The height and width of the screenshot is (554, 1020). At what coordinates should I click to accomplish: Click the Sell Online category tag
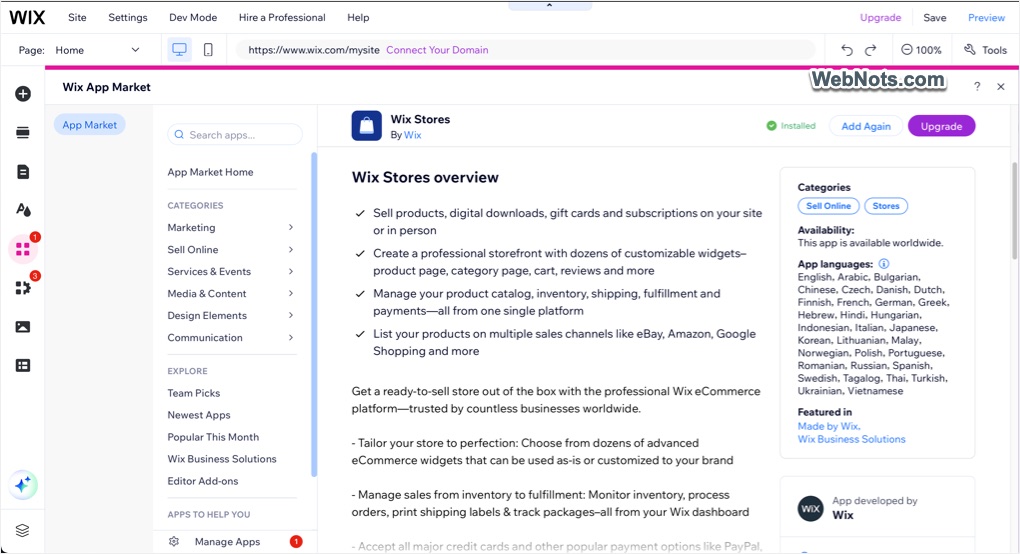(829, 206)
